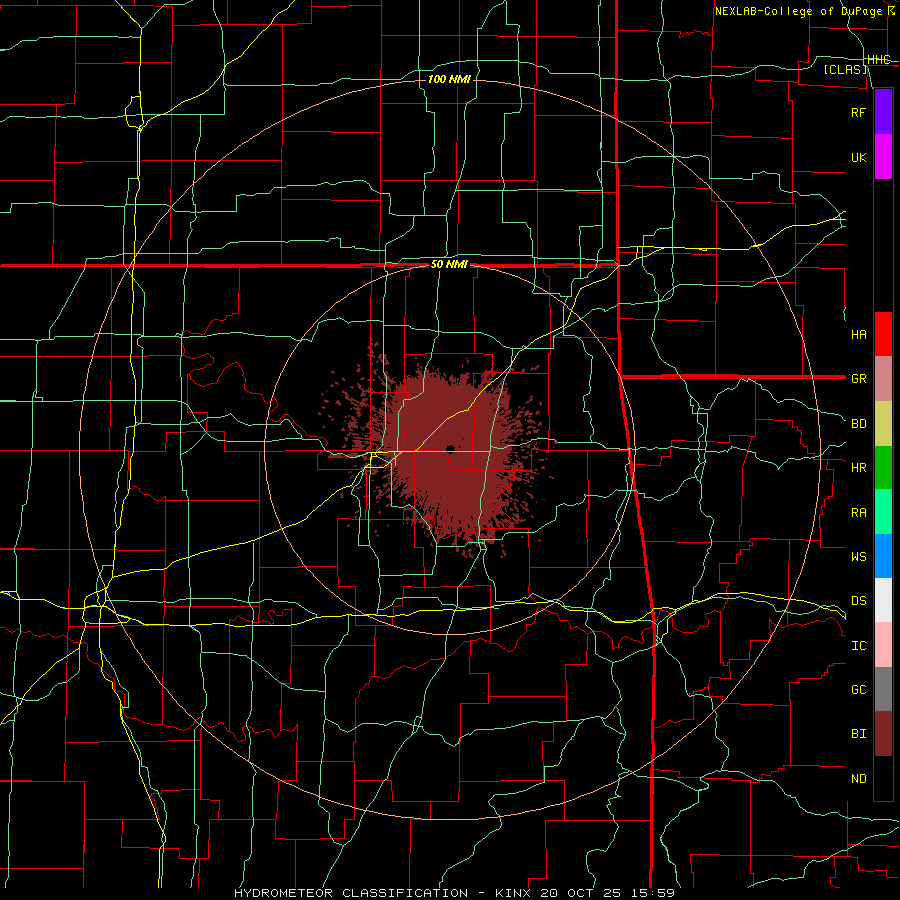Screen dimensions: 900x900
Task: Click the HR green legend swatch
Action: point(883,468)
